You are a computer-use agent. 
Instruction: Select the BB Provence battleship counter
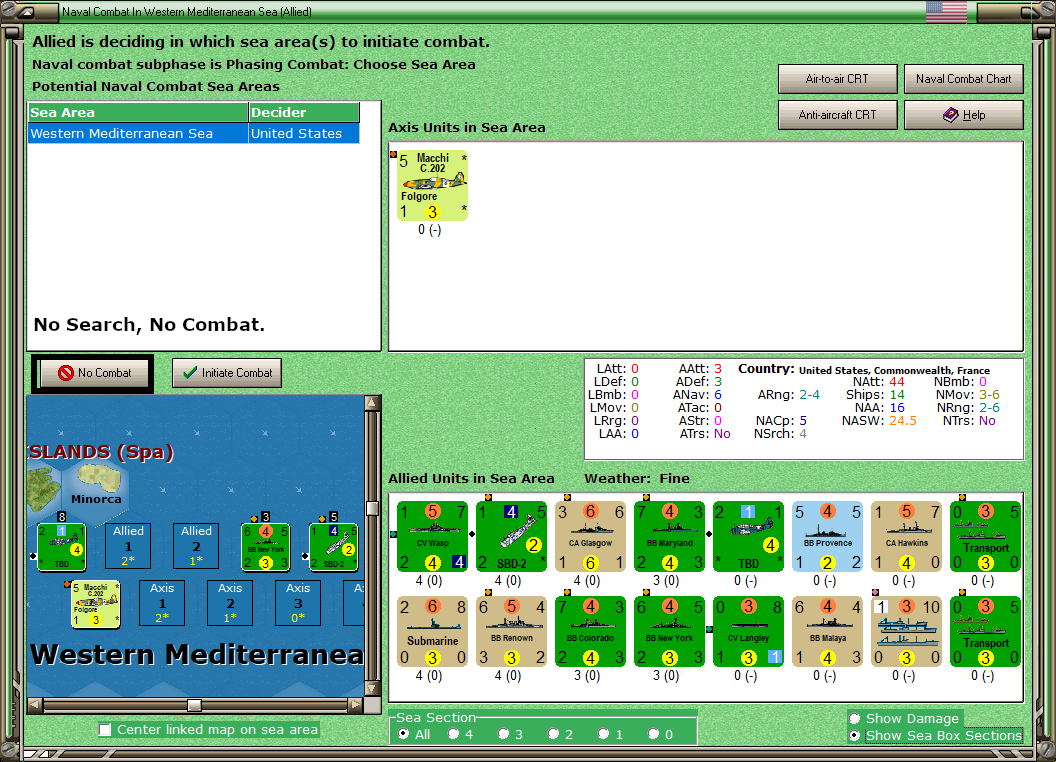(x=827, y=536)
